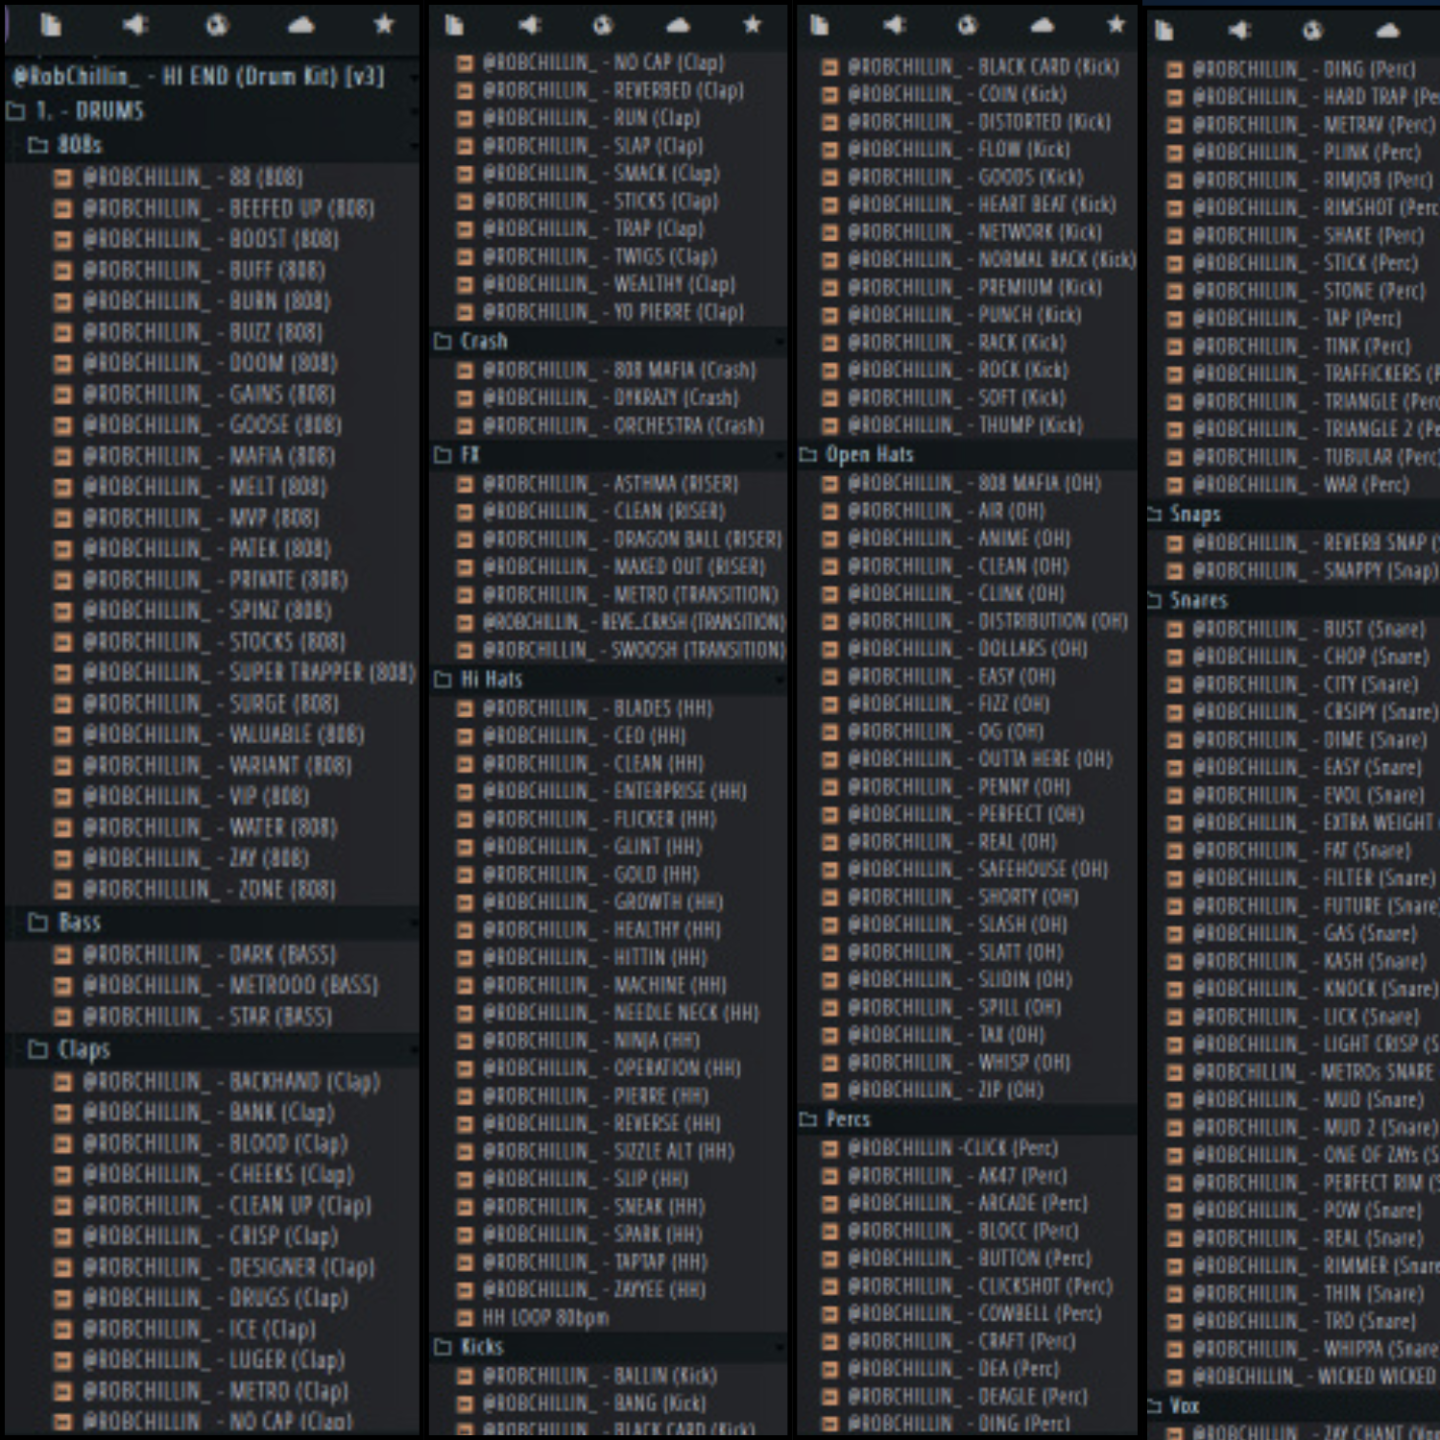The image size is (1440, 1440).
Task: Select the SIZZLE ALT (HH) sample
Action: point(608,1151)
